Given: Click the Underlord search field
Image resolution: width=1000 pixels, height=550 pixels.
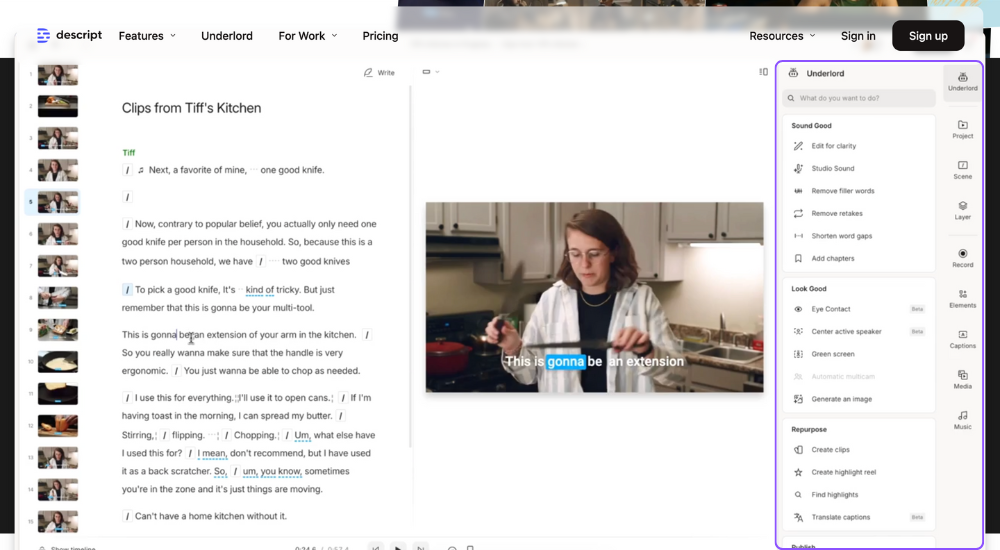Looking at the screenshot, I should click(858, 98).
